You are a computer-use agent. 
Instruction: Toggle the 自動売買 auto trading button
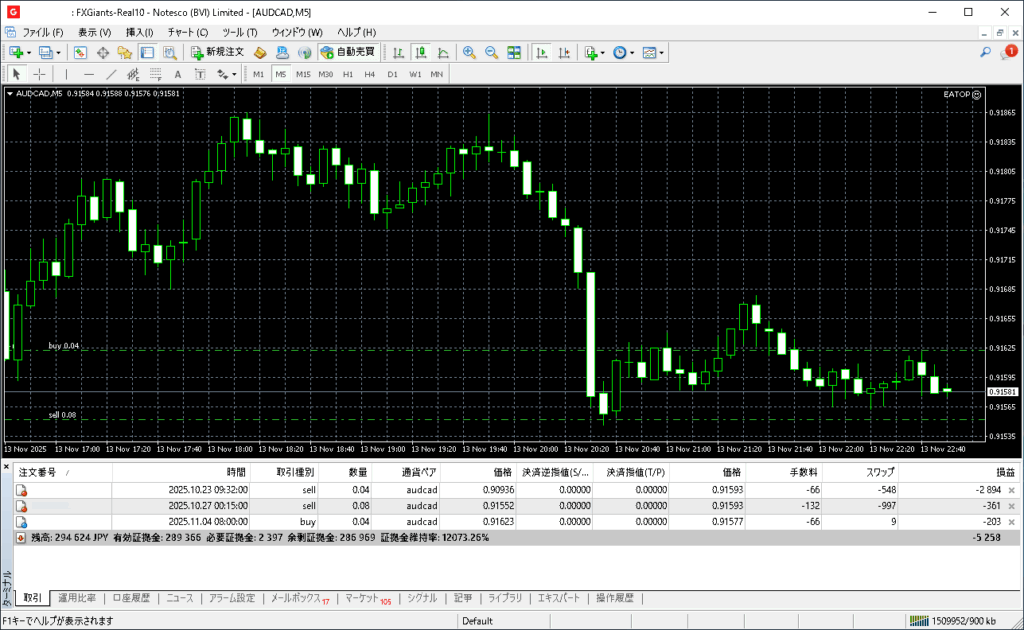click(348, 52)
